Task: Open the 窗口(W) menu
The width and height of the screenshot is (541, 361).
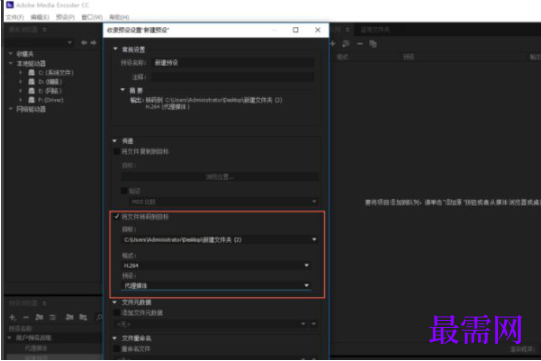Action: click(92, 17)
